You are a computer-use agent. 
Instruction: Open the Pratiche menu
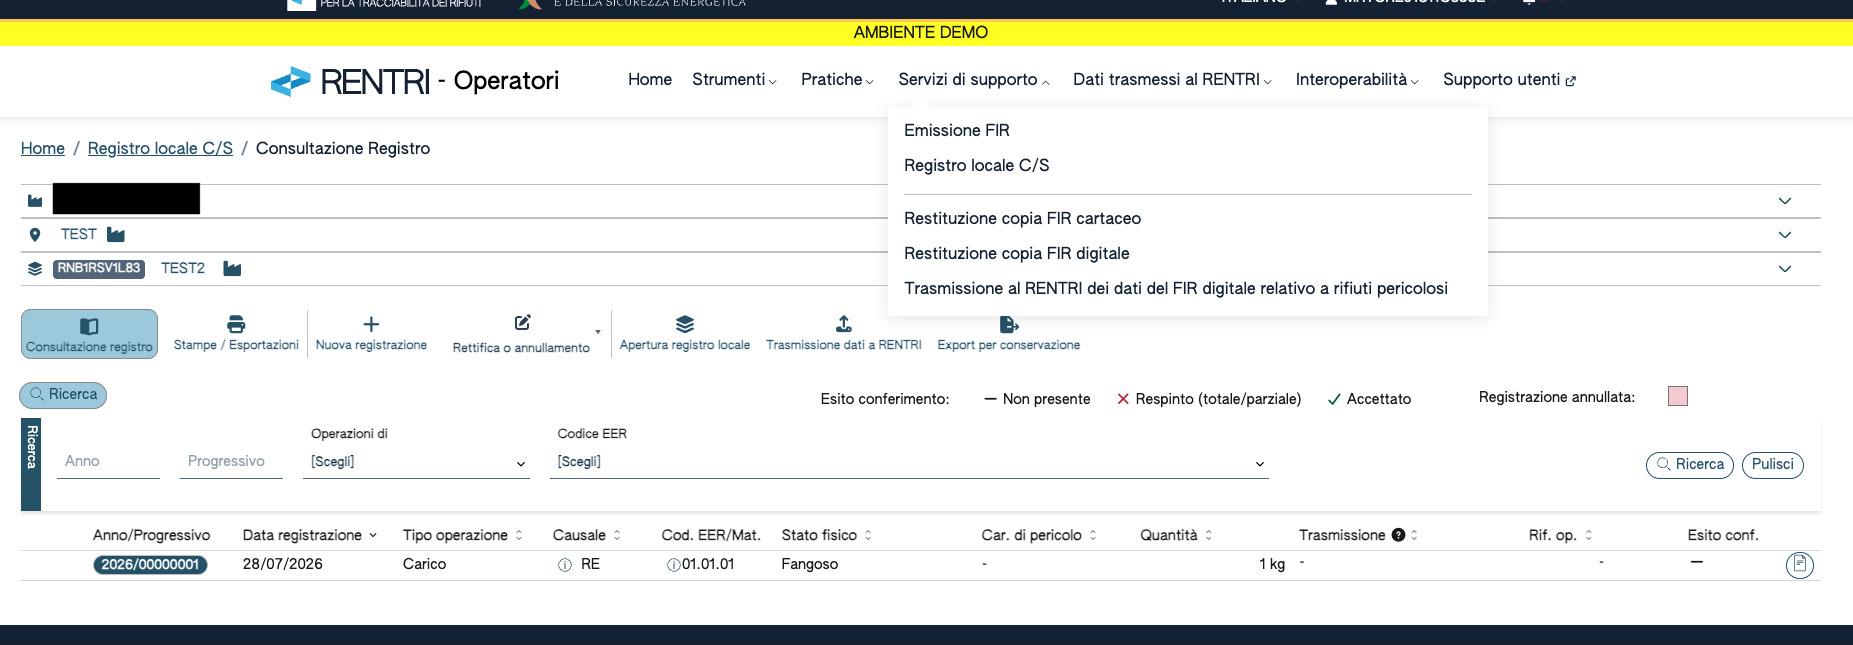(837, 80)
